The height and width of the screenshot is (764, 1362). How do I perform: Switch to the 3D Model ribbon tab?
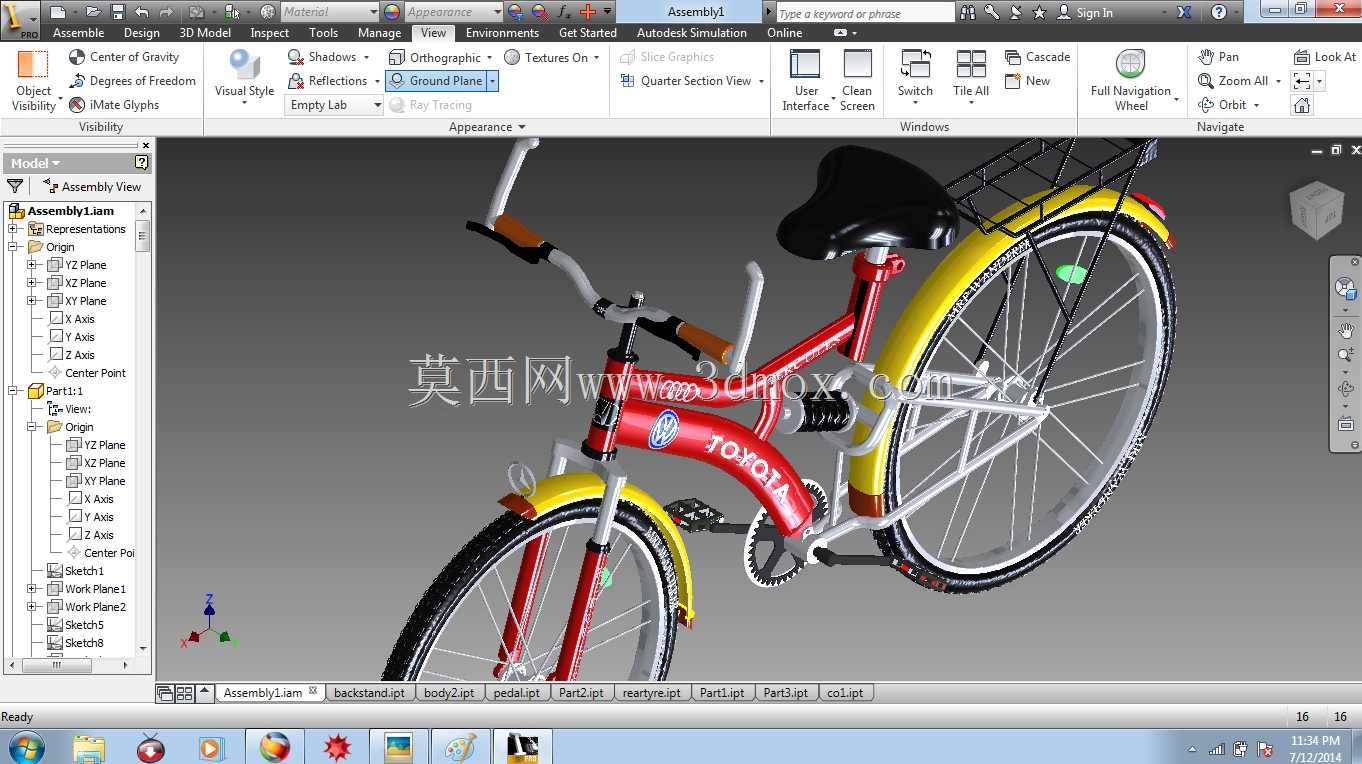[x=205, y=33]
